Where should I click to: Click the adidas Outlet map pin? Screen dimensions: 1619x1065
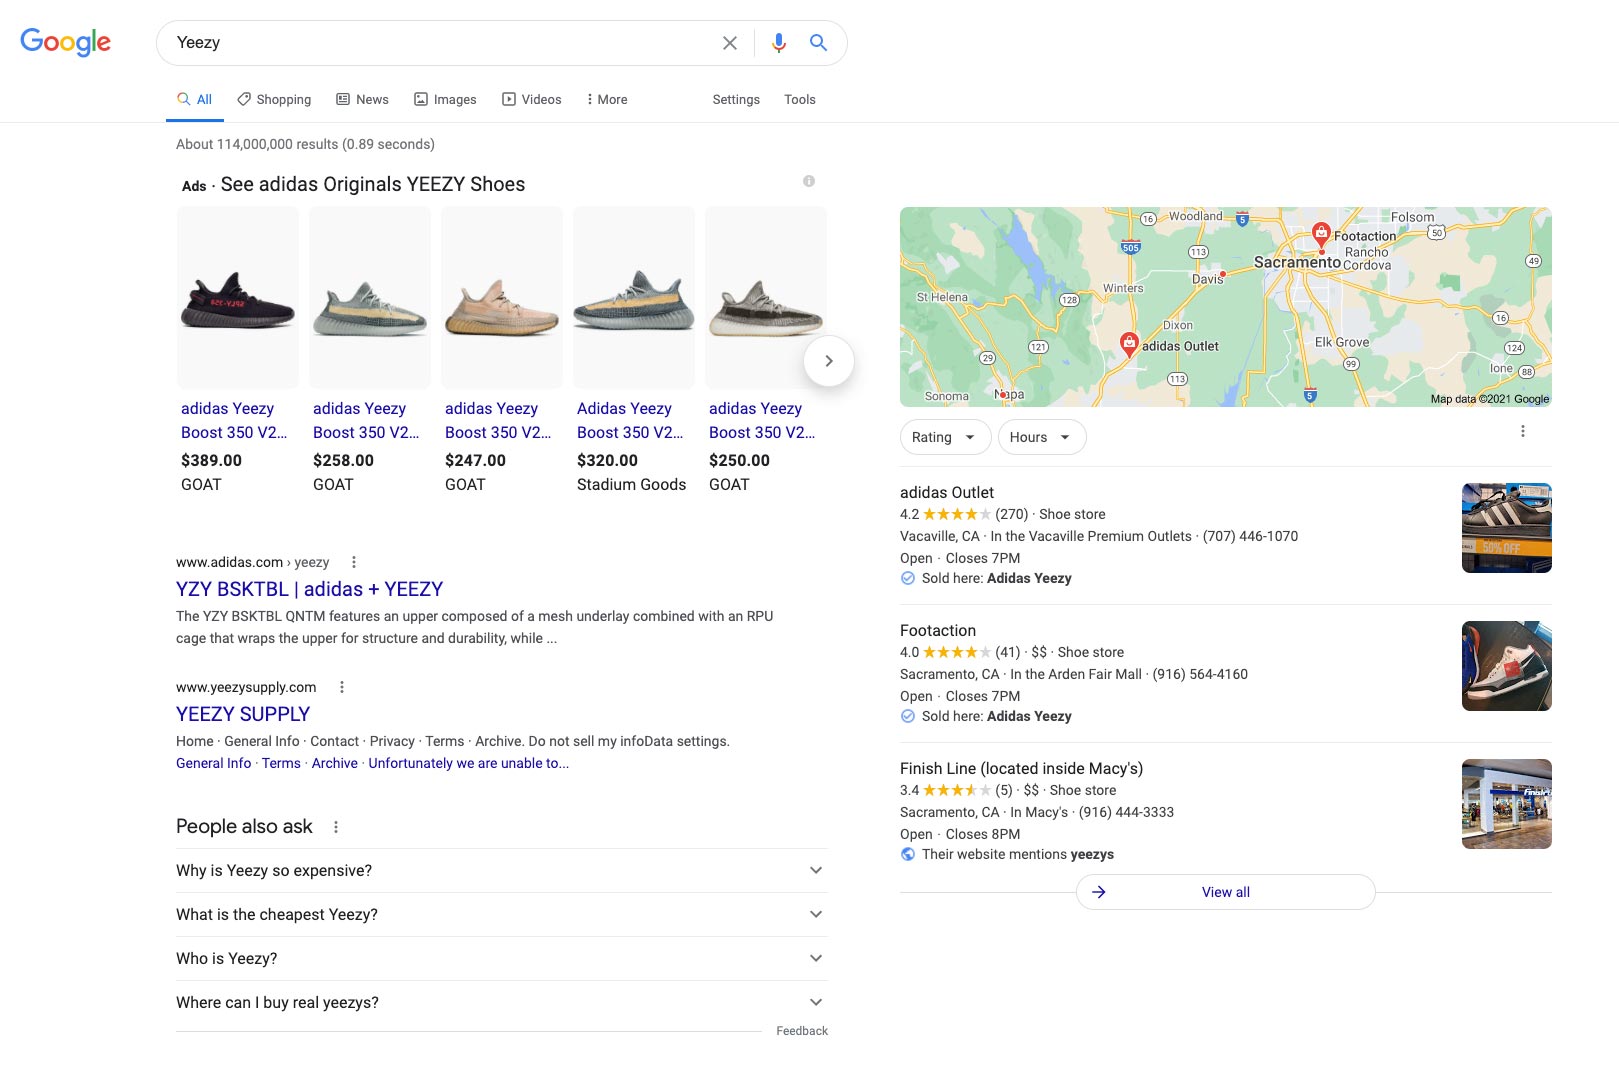1129,344
